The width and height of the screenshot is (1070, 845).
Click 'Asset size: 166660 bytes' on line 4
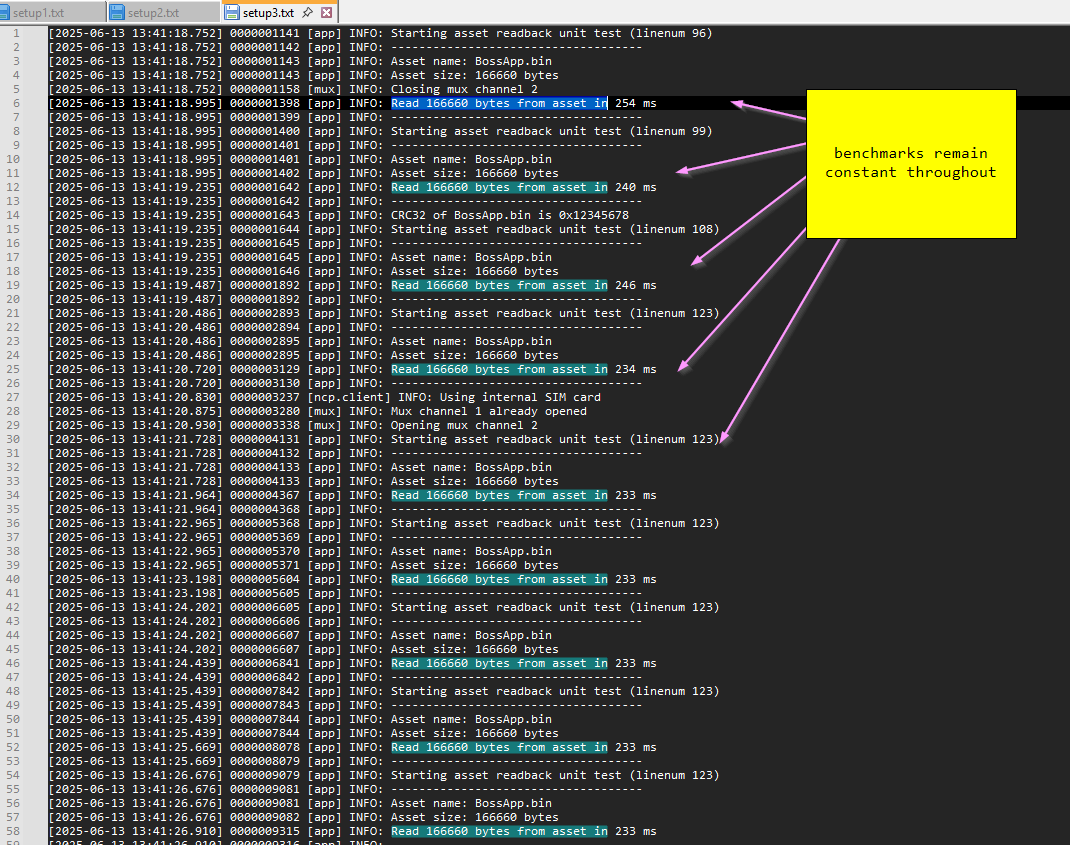[x=474, y=75]
